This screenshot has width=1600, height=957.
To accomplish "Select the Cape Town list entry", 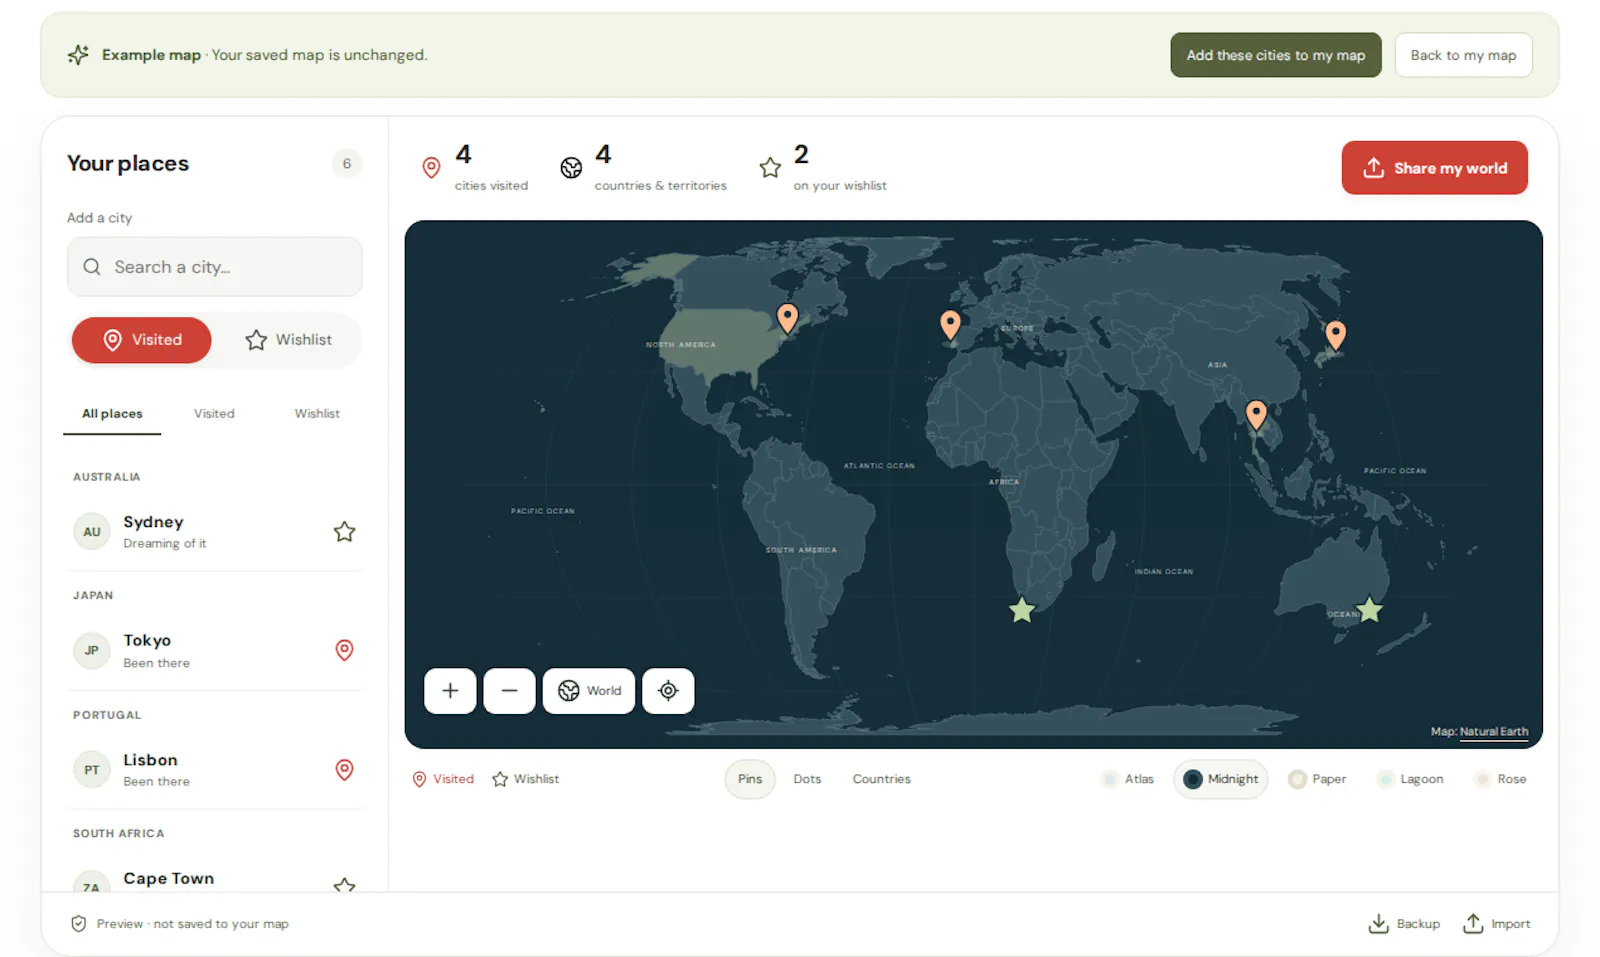I will point(215,880).
